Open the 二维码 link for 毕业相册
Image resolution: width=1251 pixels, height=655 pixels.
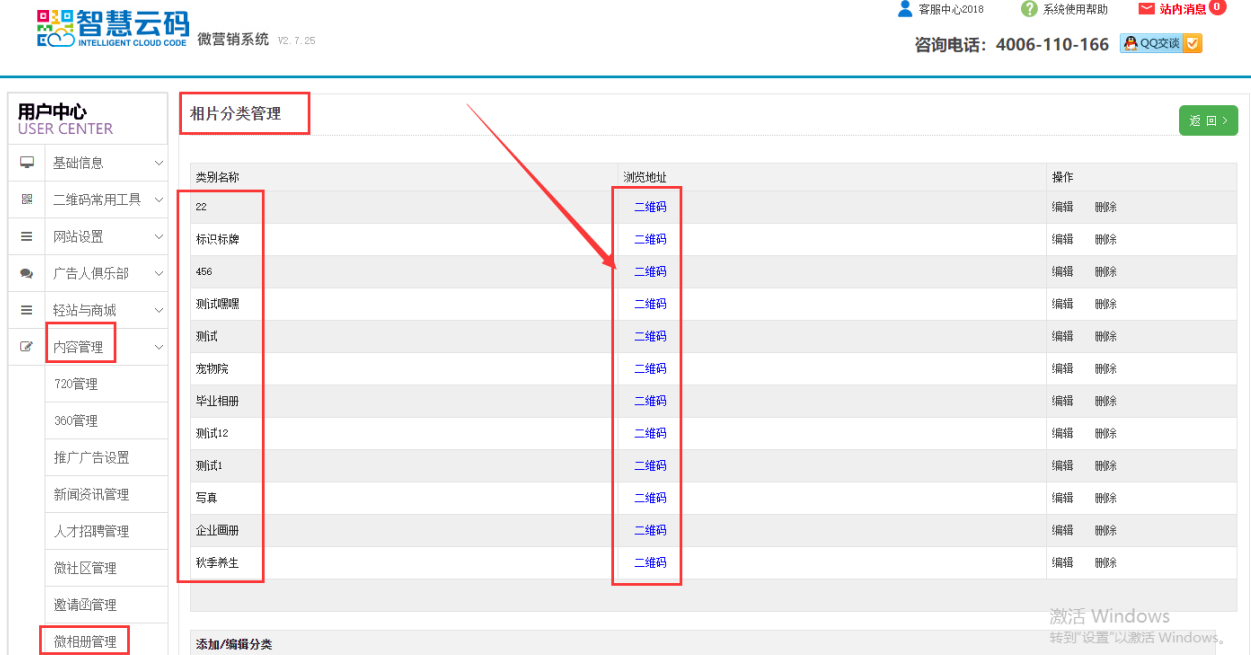pyautogui.click(x=650, y=401)
